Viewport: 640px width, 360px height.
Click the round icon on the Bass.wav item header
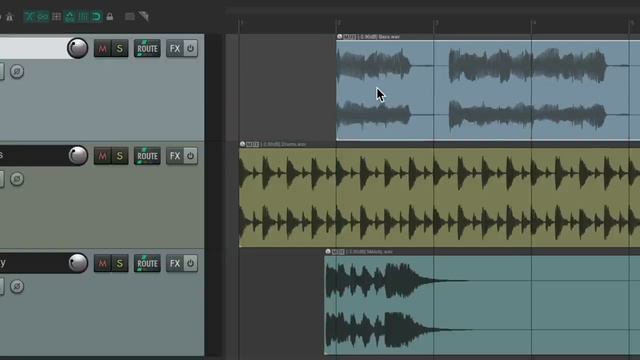click(340, 37)
